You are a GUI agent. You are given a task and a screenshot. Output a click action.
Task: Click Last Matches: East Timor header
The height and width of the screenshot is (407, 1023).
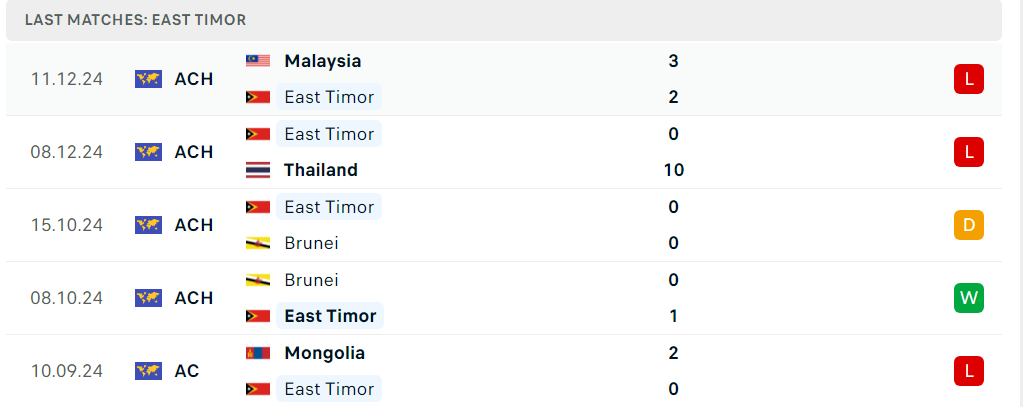136,20
